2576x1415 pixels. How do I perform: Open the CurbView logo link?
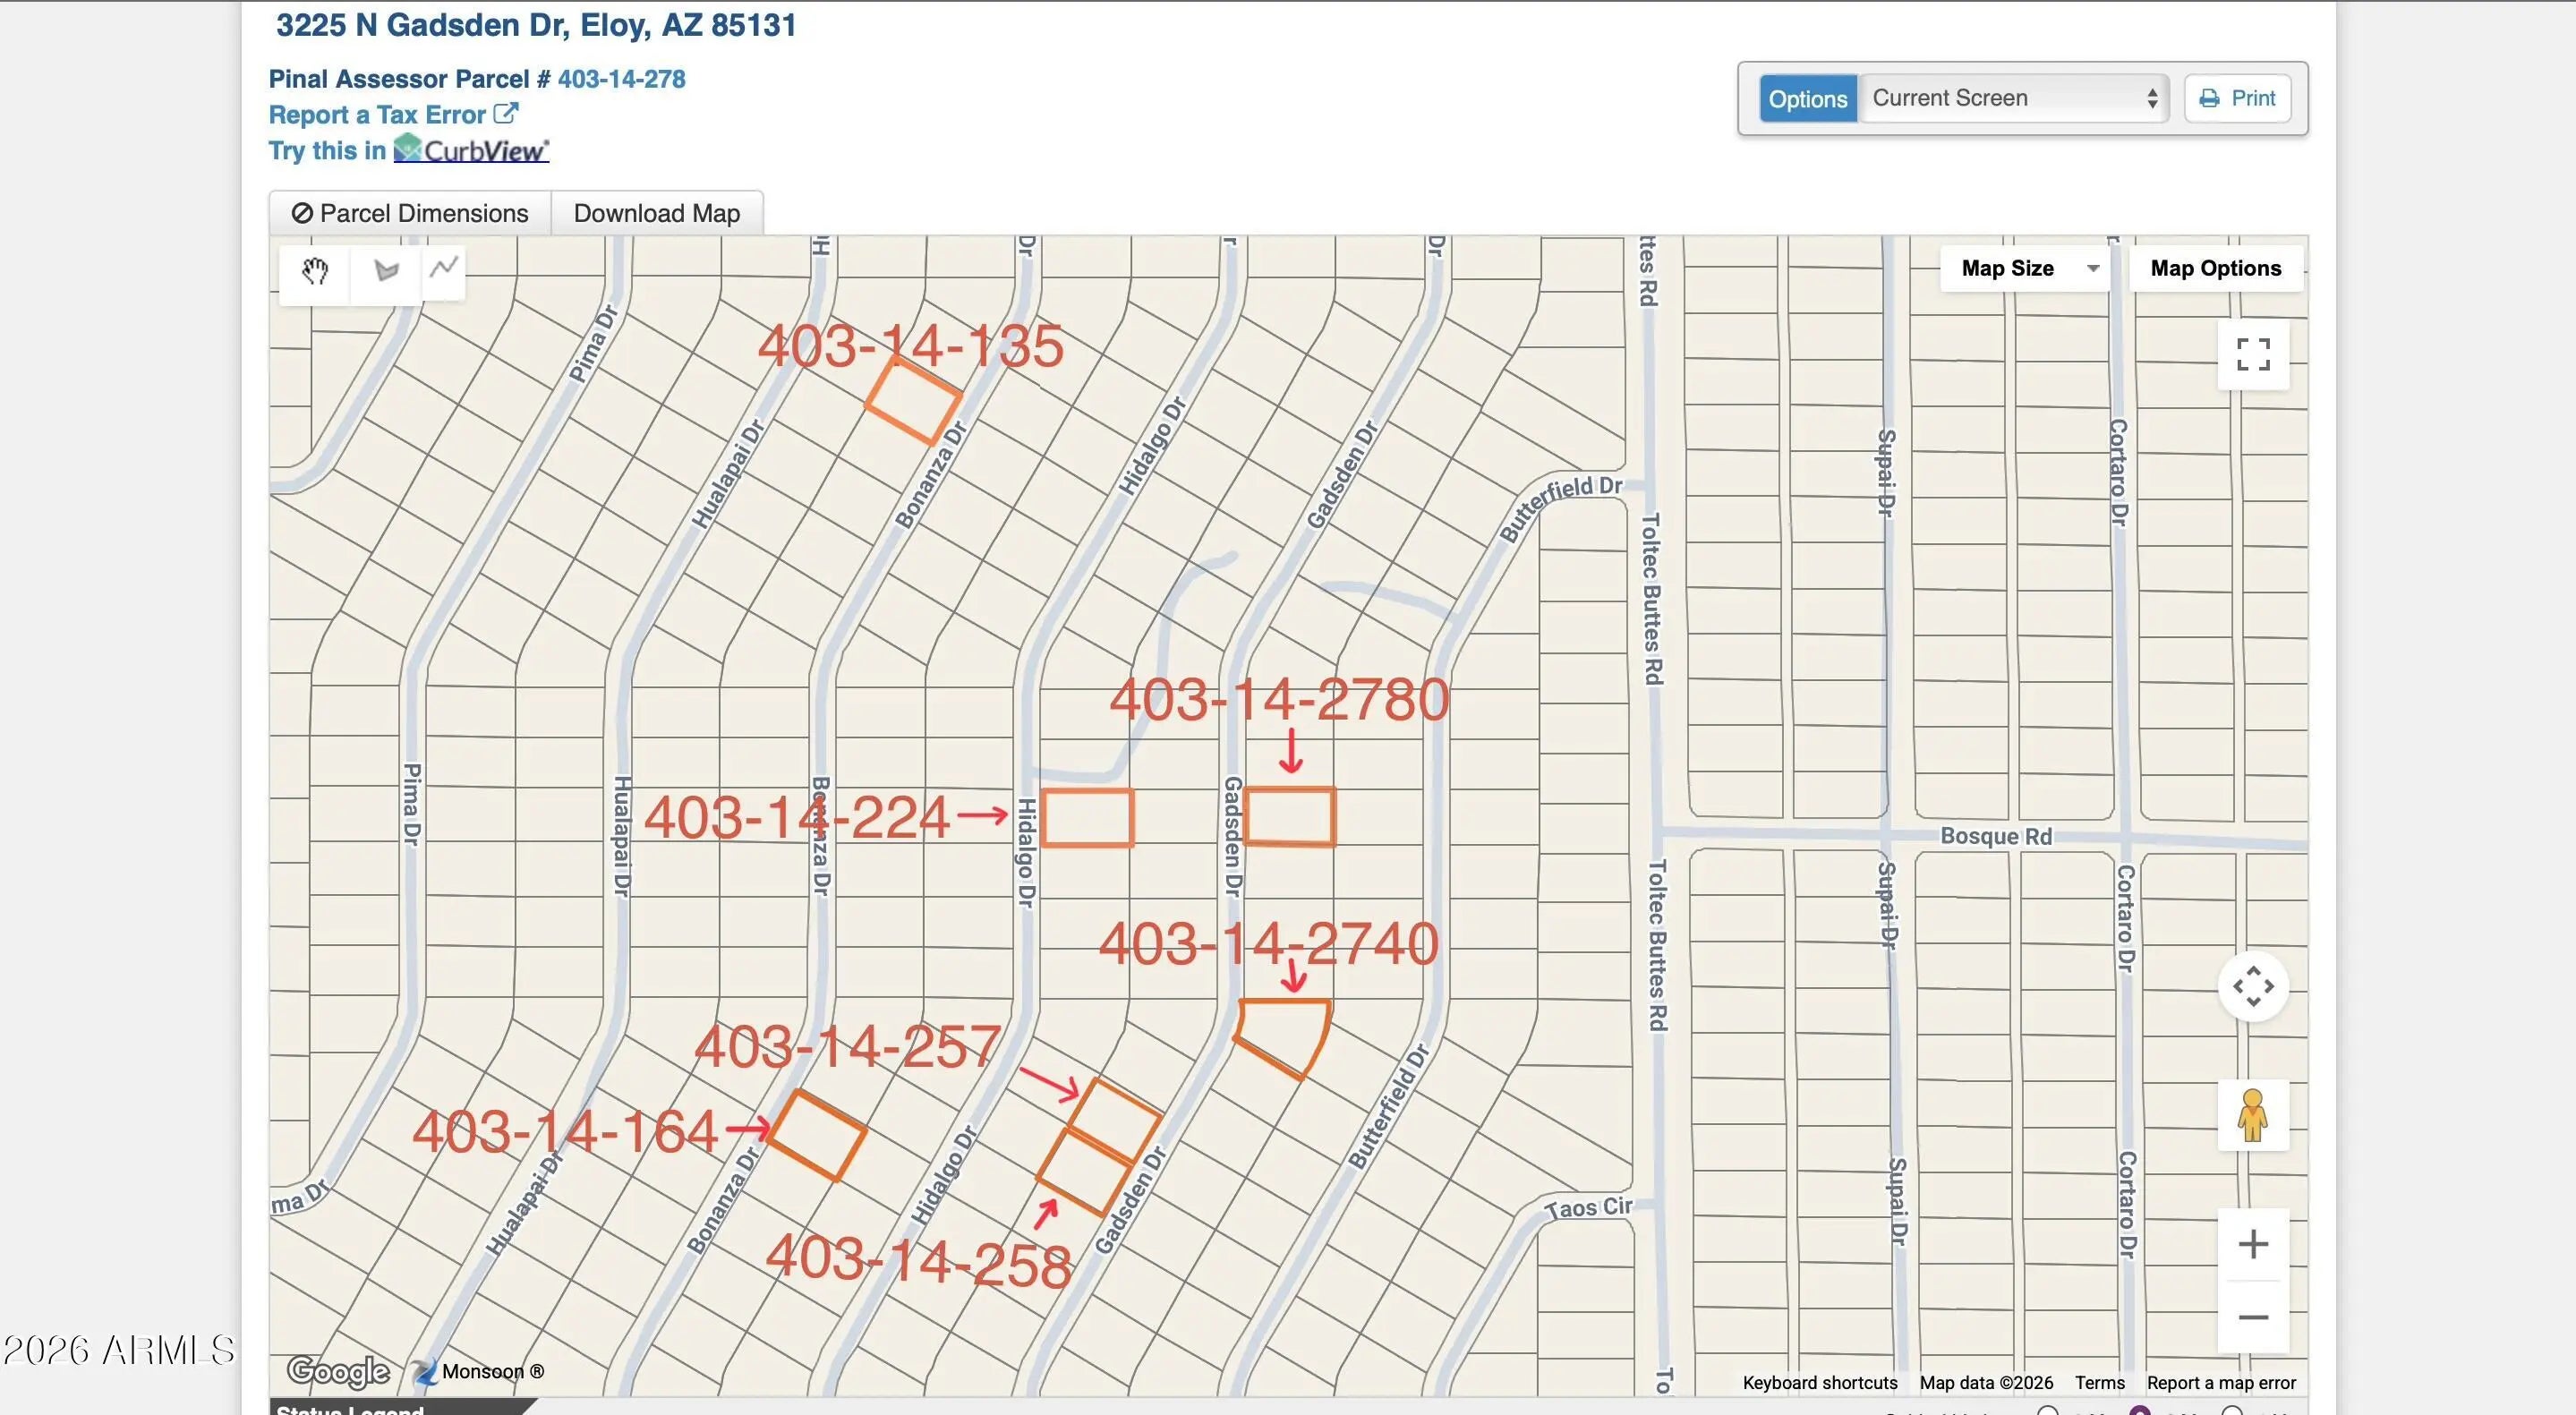coord(471,150)
